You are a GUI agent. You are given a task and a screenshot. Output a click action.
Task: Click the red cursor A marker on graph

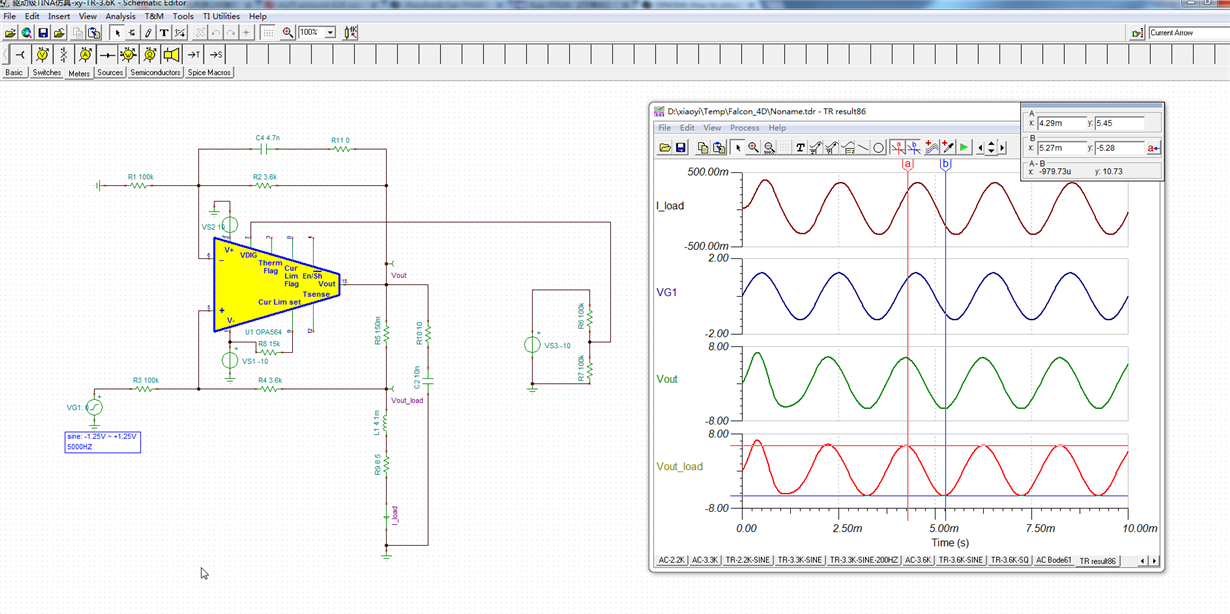coord(907,164)
